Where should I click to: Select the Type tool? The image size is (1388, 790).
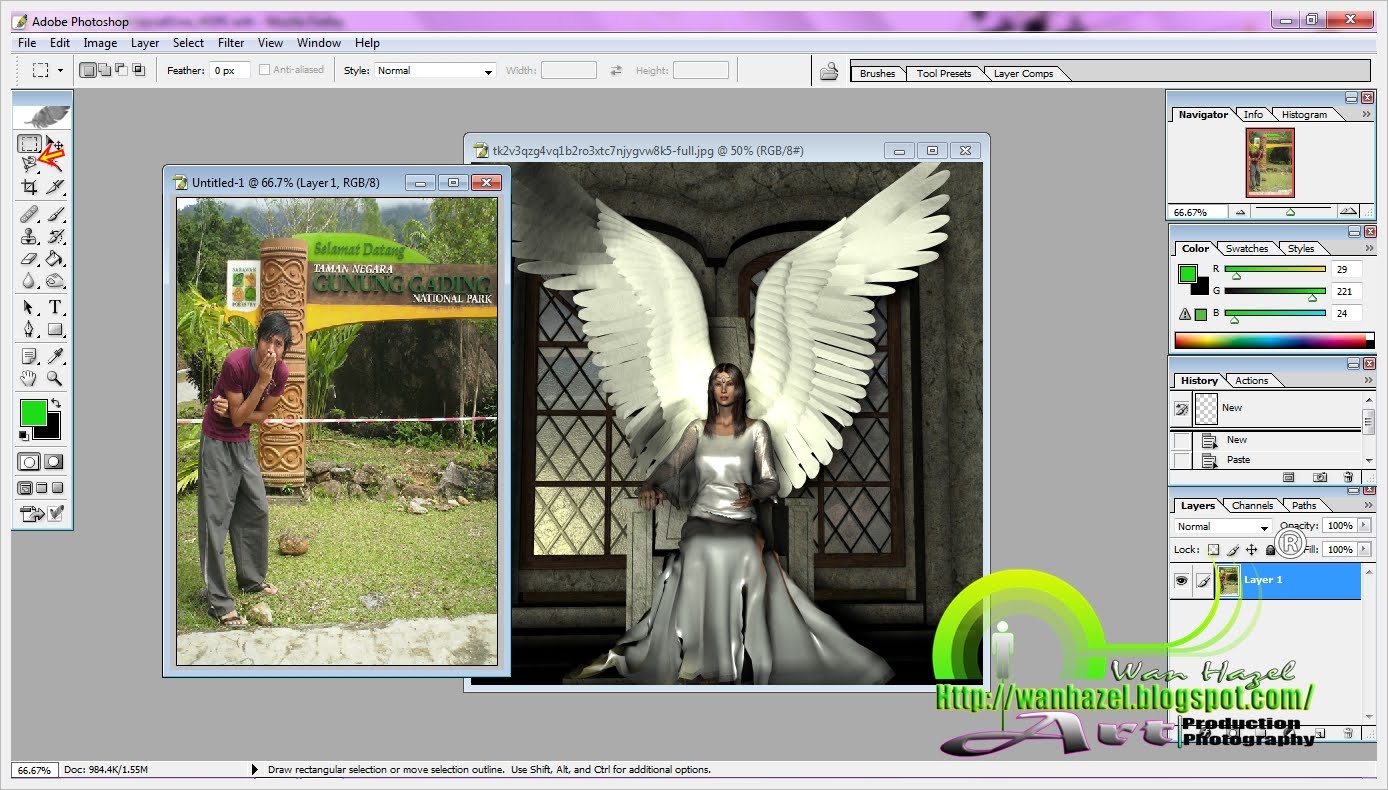[55, 307]
